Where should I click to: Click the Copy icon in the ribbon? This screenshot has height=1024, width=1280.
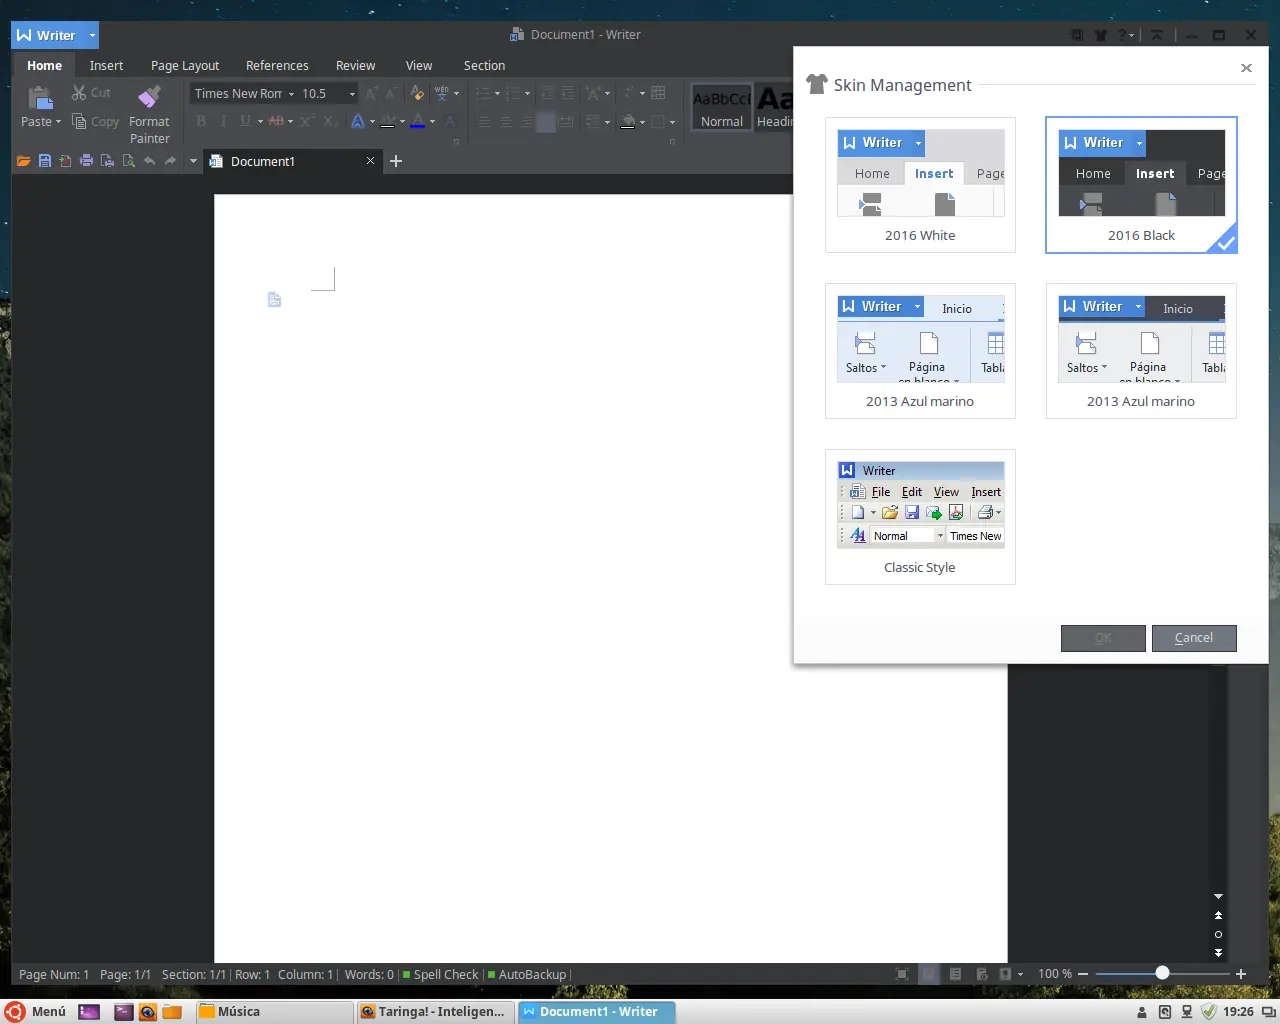coord(79,121)
